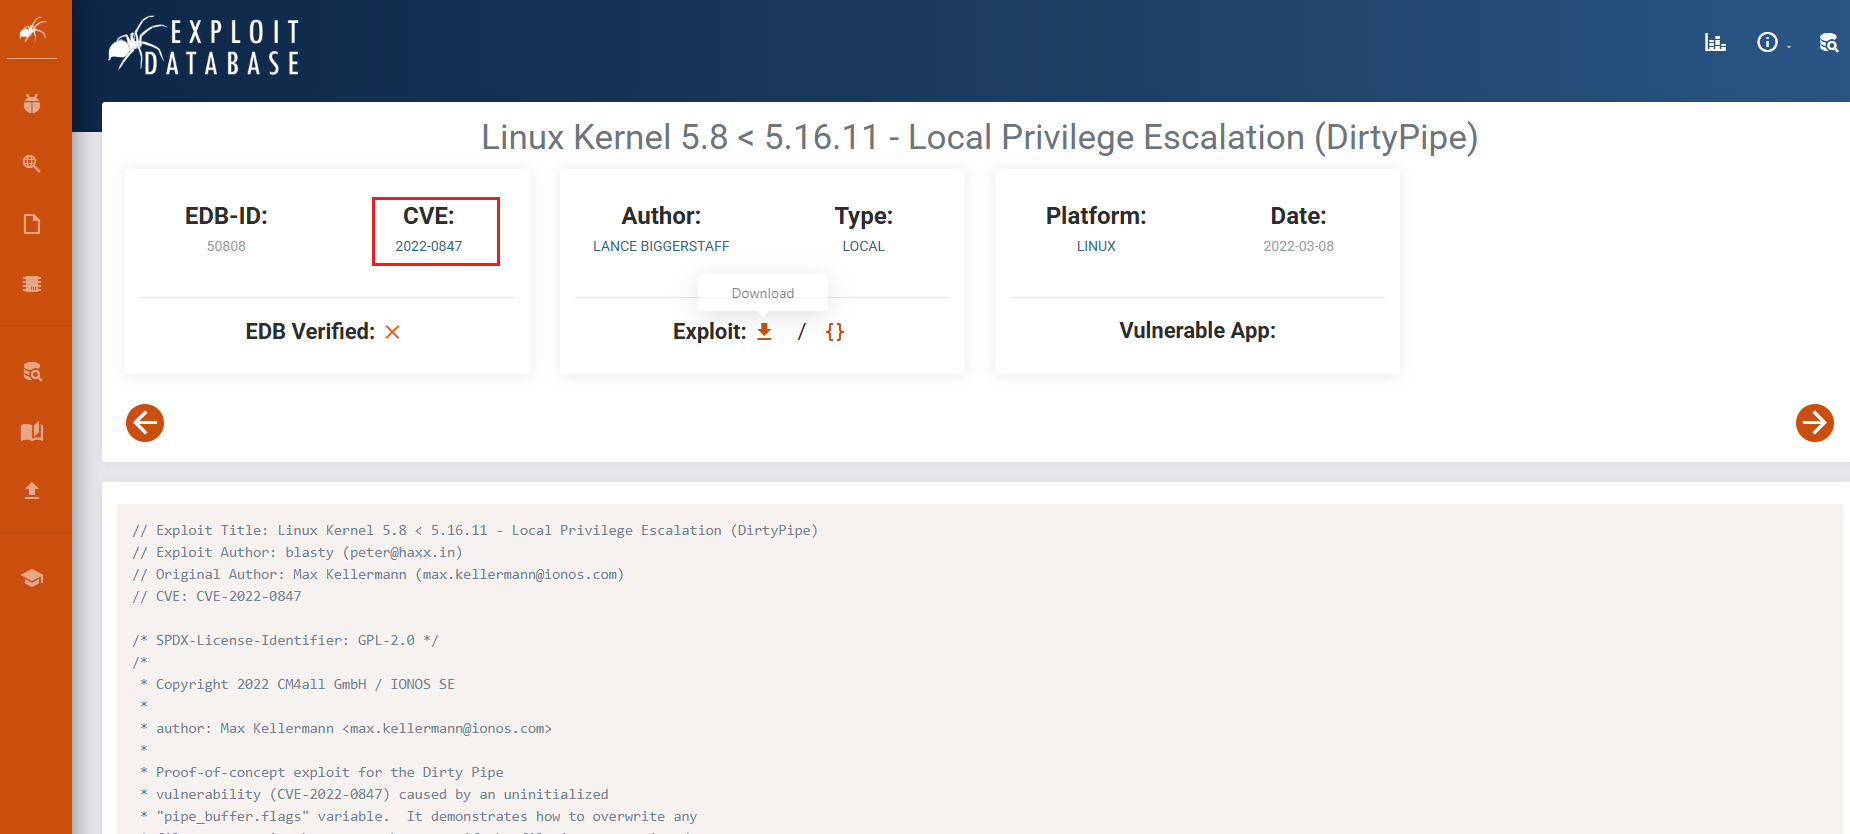Click the vulnerability (CVE-2022-0847) caused by line
Viewport: 1850px width, 834px height.
click(x=374, y=794)
